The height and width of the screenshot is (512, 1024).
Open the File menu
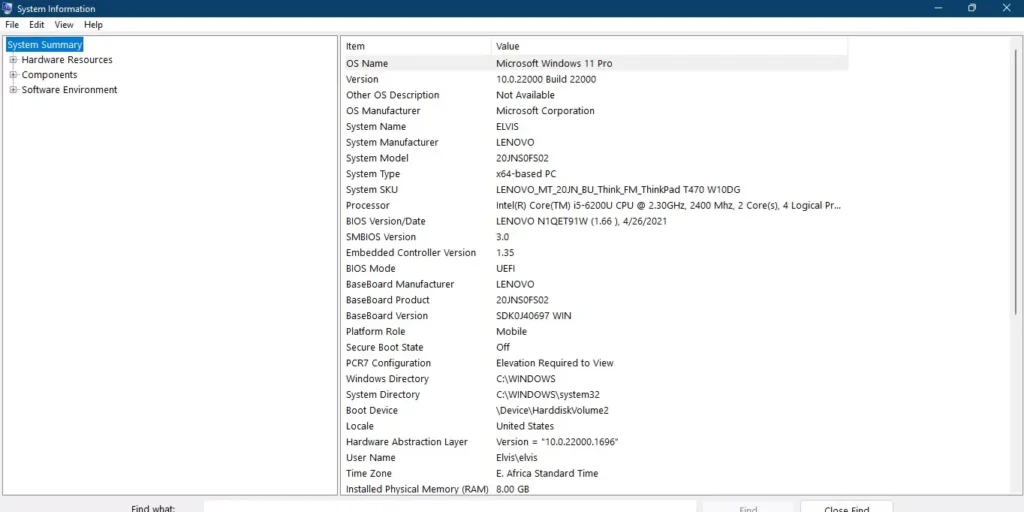(x=12, y=25)
